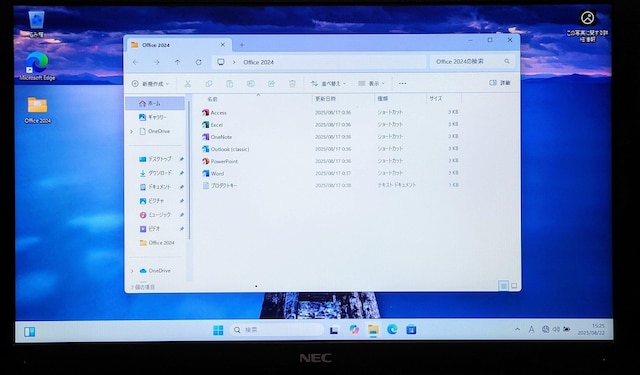Open Recycle Bin on the desktop

click(x=37, y=23)
